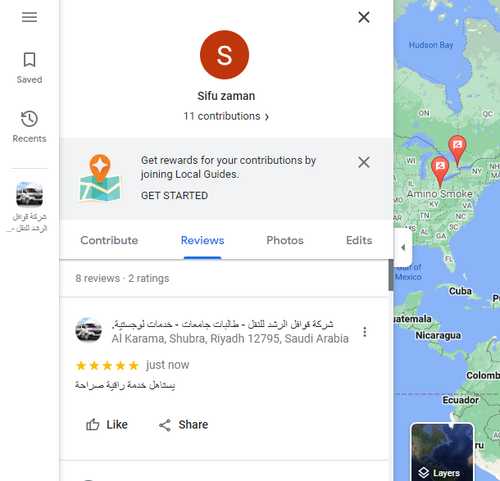Click the Arabic review text

(x=125, y=385)
